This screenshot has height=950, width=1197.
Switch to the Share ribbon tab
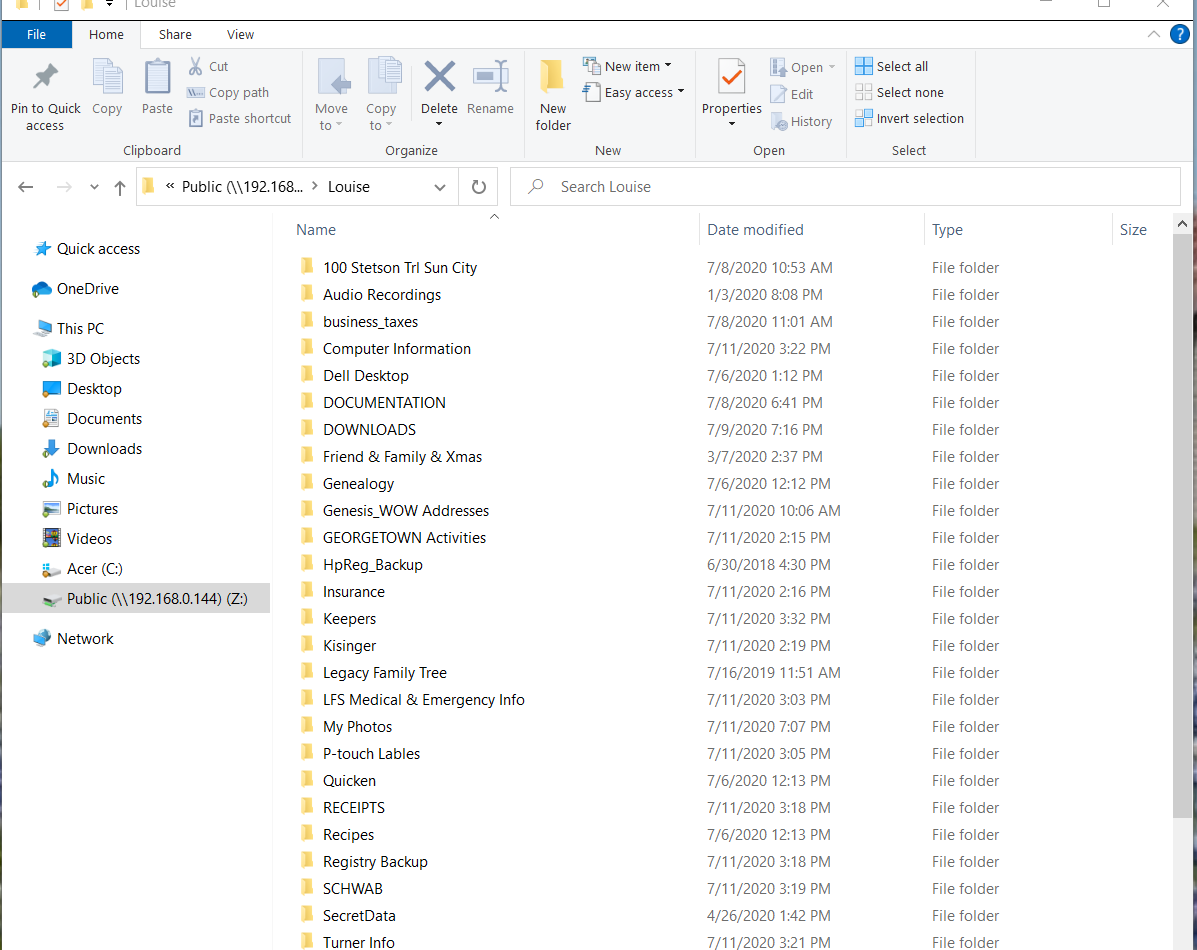[x=175, y=34]
